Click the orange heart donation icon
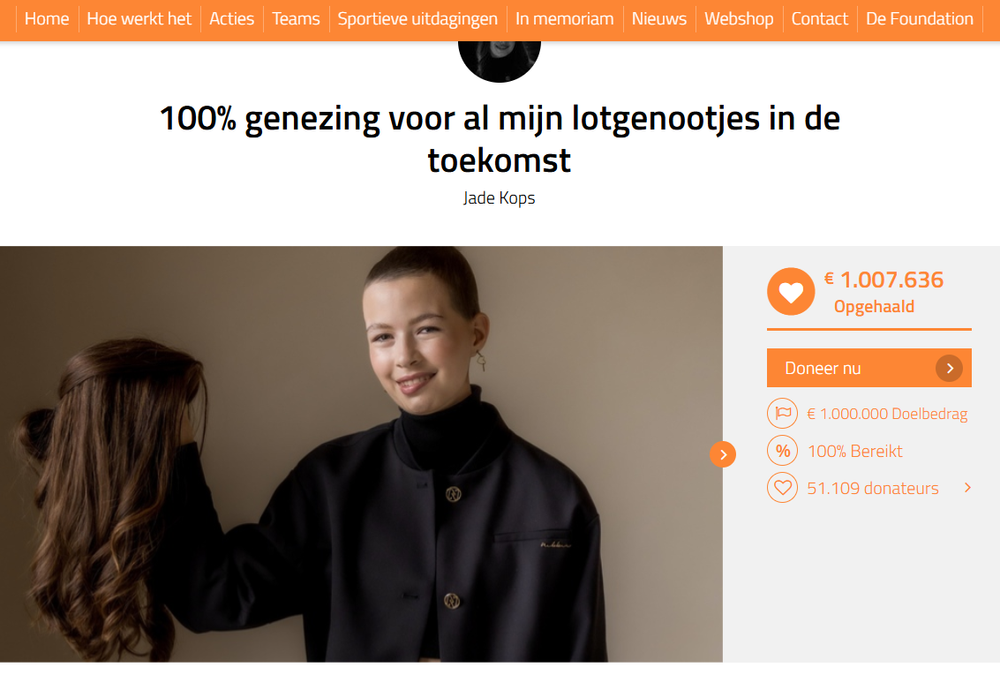 point(791,292)
